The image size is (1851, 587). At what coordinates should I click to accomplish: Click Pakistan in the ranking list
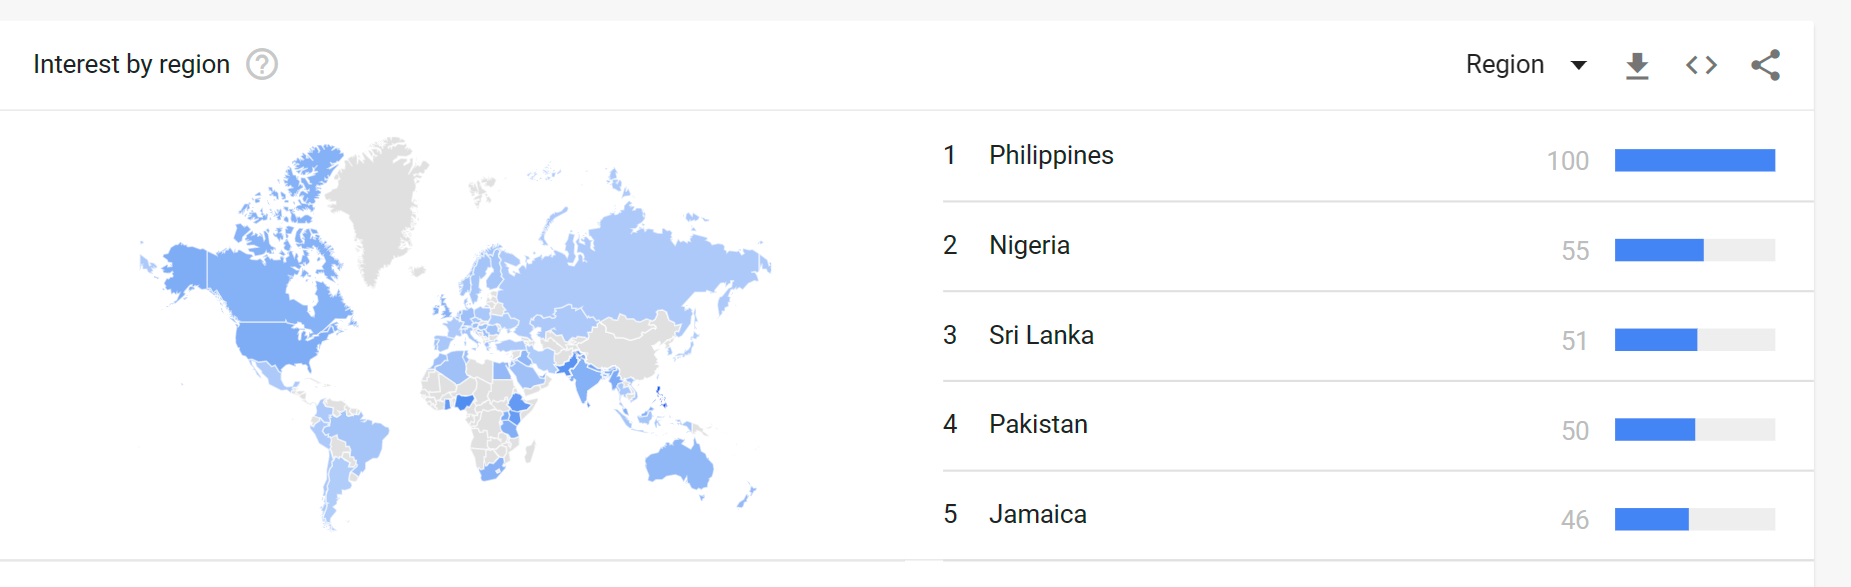click(1038, 425)
